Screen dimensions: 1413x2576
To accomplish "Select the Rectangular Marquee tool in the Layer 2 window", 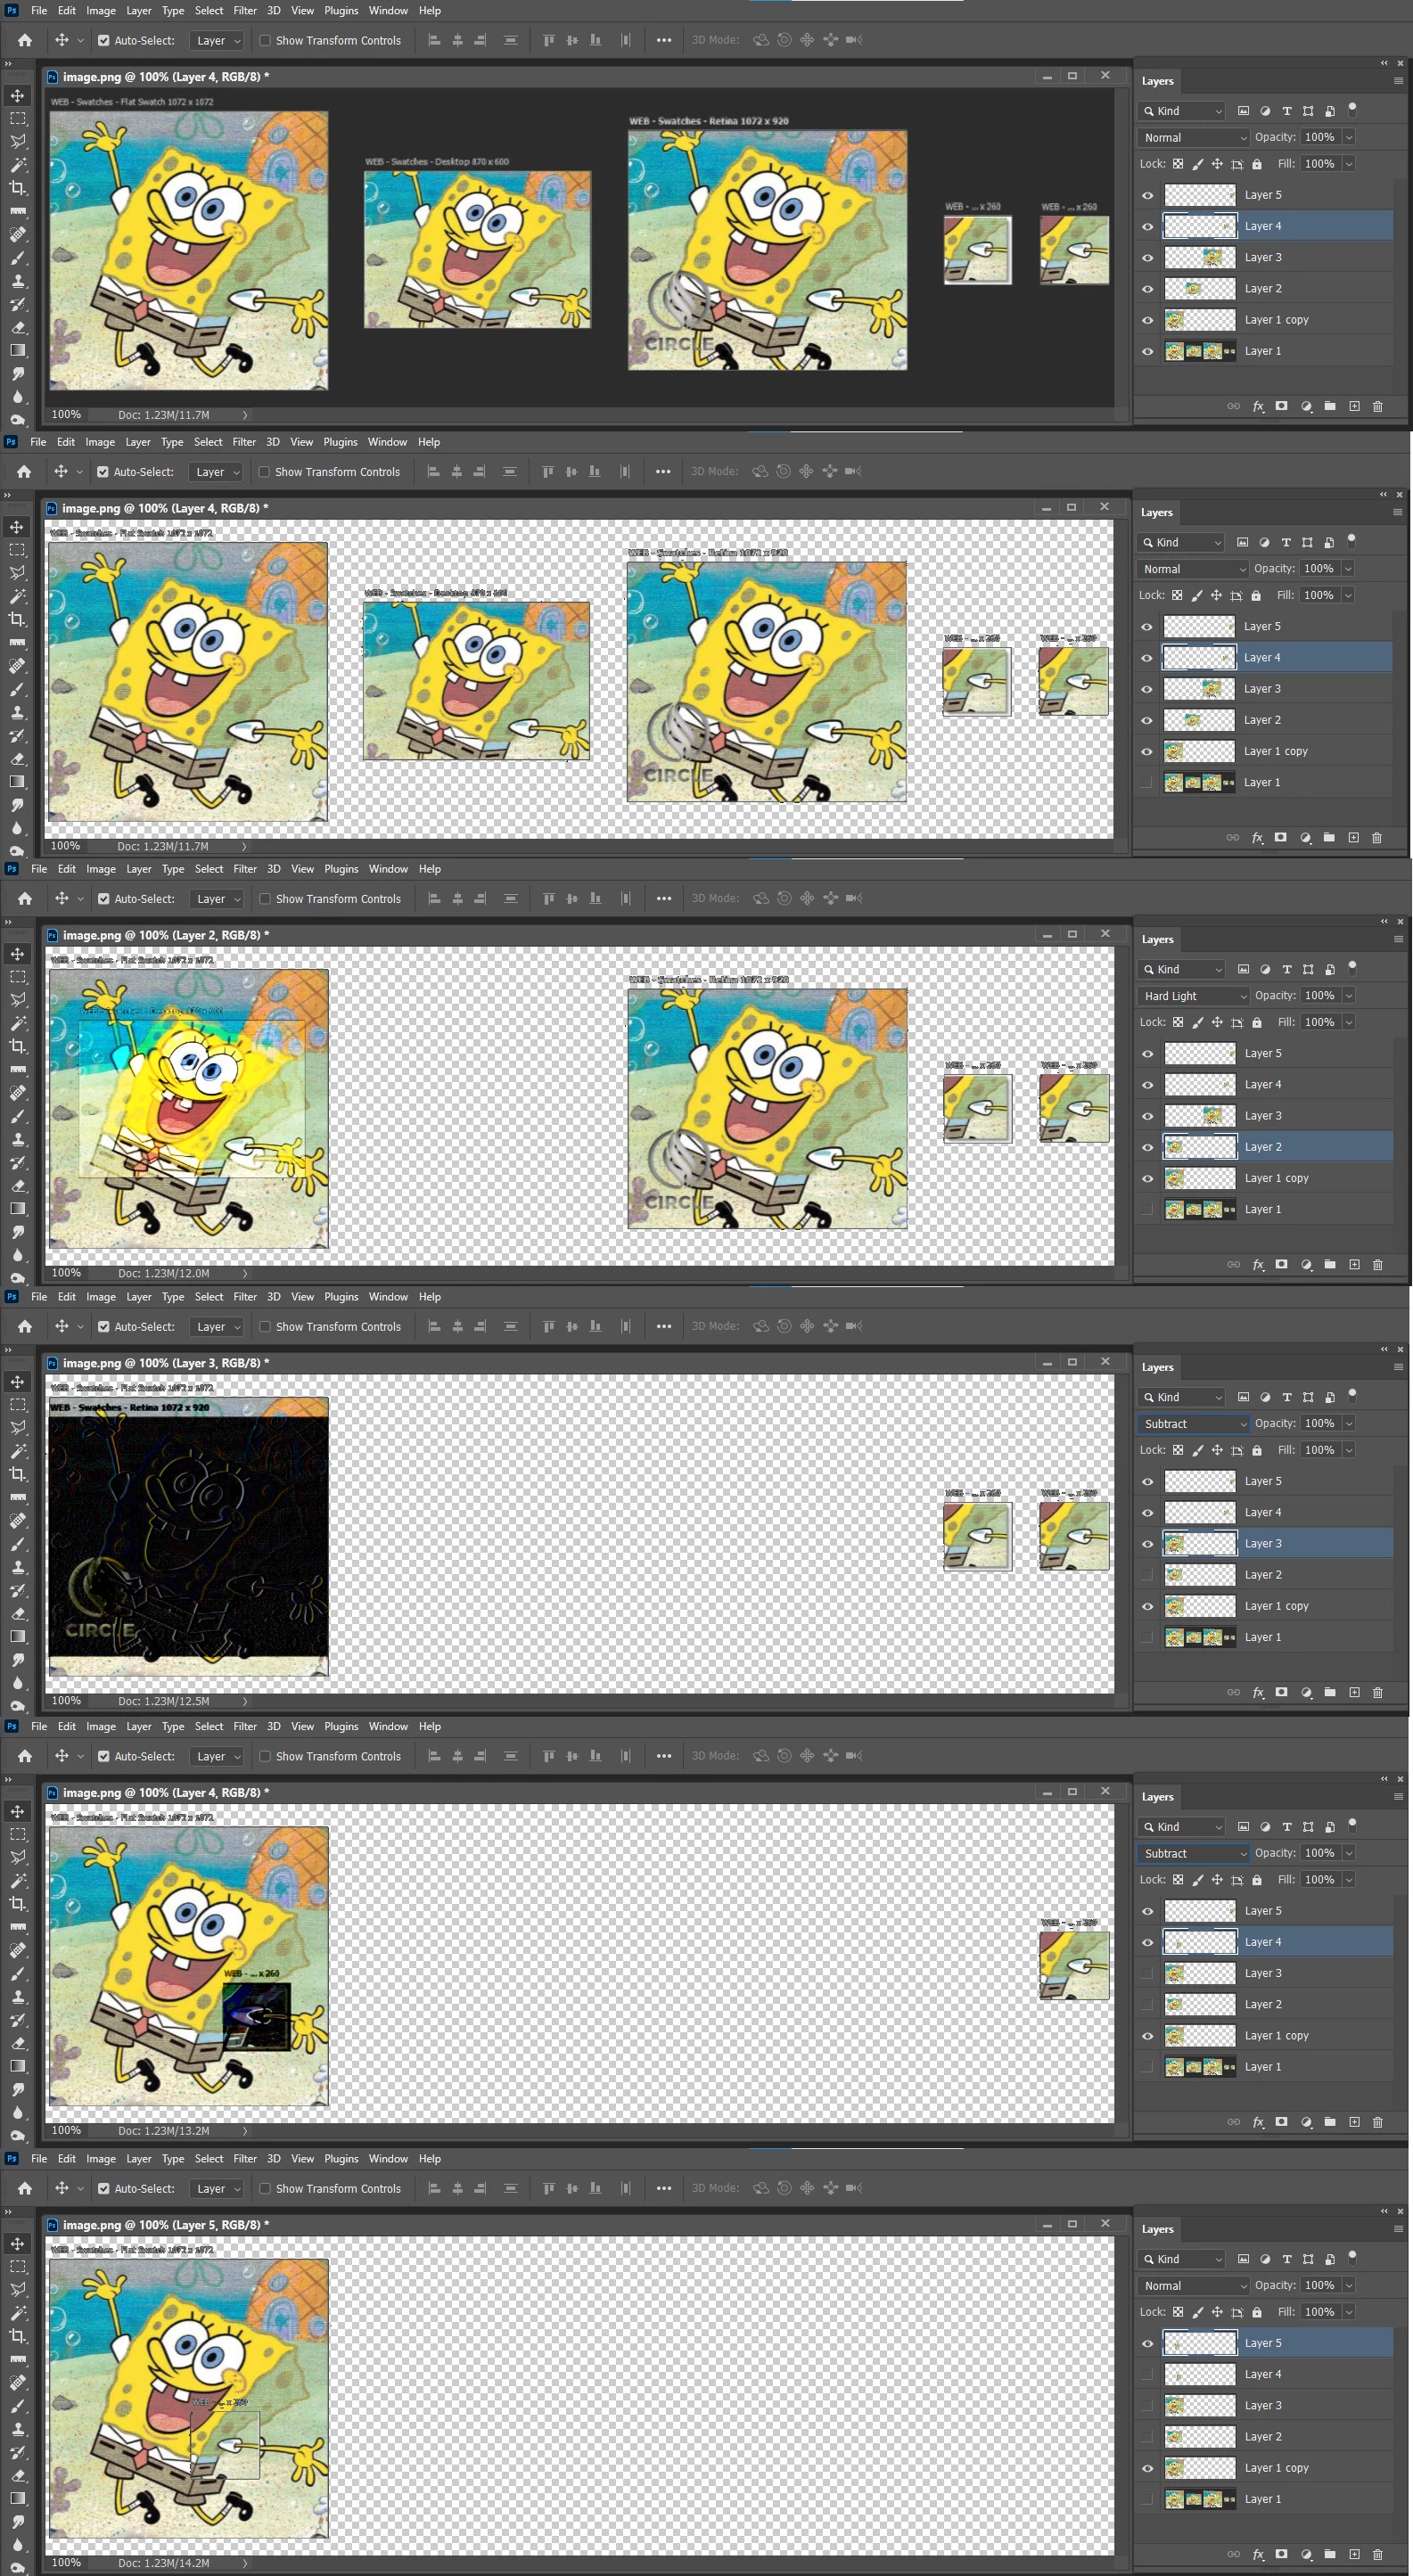I will 18,977.
